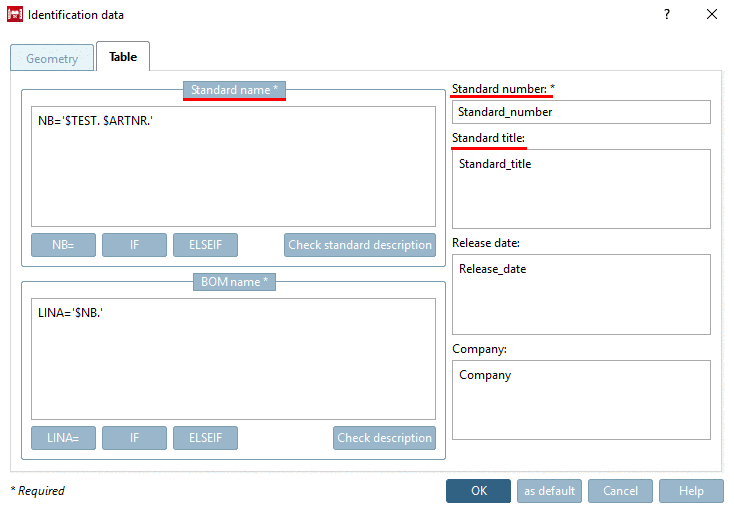Click ELSEIF button under BOM name
Image resolution: width=734 pixels, height=514 pixels.
click(205, 438)
